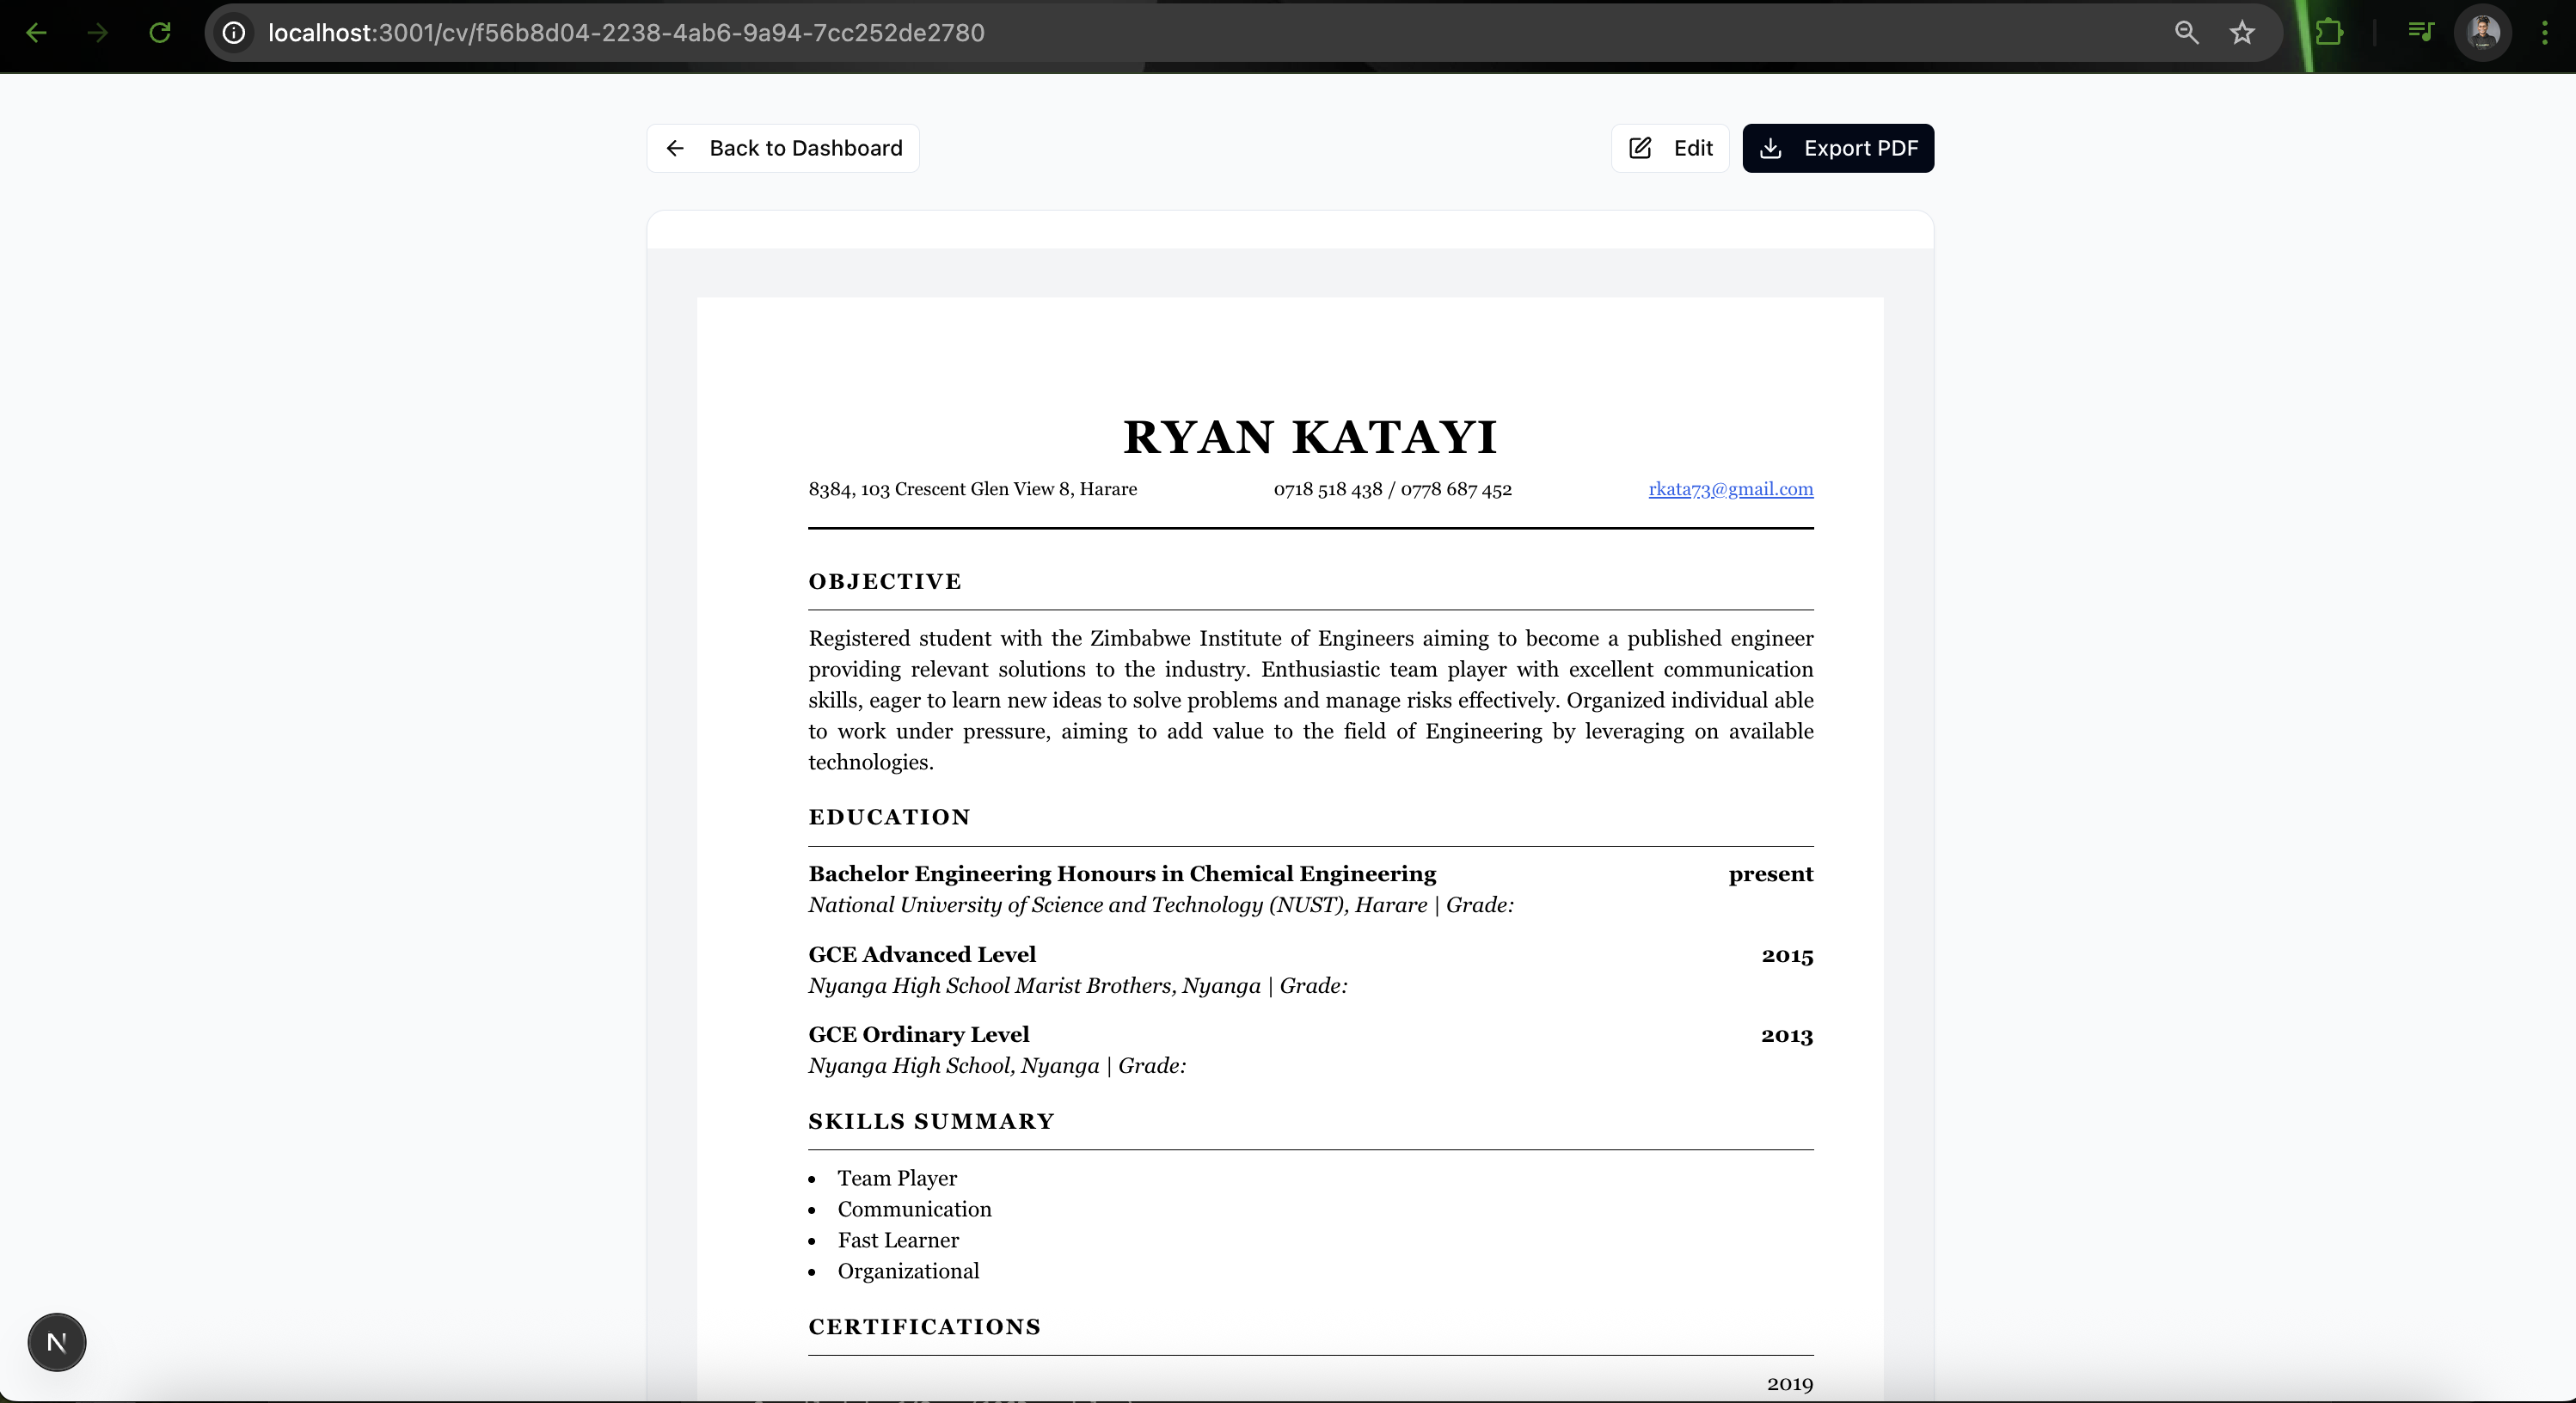The height and width of the screenshot is (1403, 2576).
Task: Click the SKILLS SUMMARY heading
Action: coord(931,1121)
